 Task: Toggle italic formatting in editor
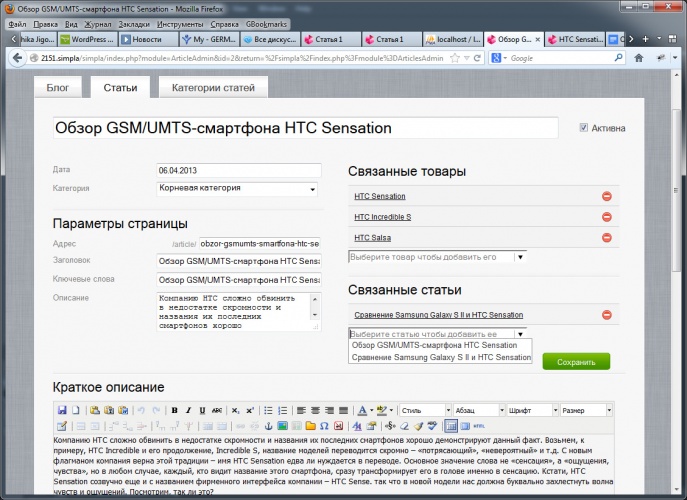pos(188,411)
